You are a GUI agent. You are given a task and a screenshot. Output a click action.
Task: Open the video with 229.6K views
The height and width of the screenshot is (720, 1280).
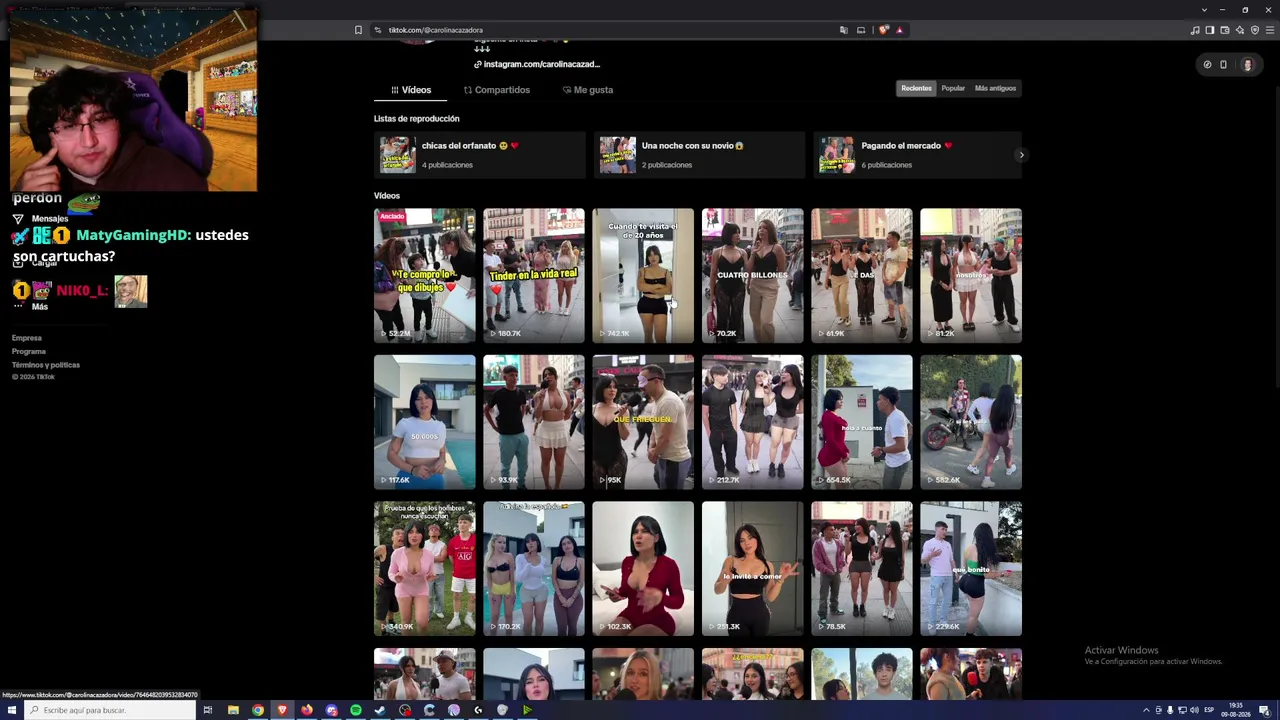pyautogui.click(x=971, y=569)
